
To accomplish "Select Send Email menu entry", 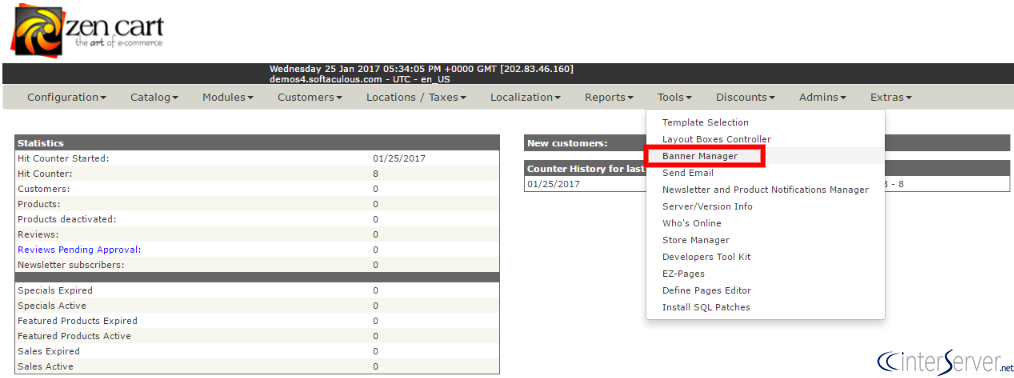I will tap(687, 173).
